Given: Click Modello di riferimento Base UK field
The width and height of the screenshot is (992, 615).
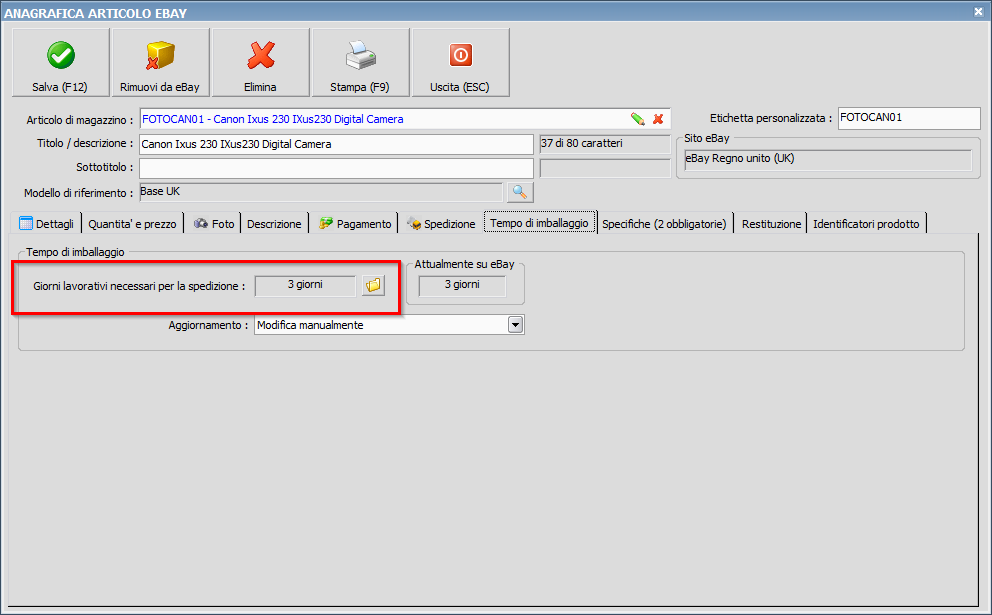Looking at the screenshot, I should click(x=321, y=192).
